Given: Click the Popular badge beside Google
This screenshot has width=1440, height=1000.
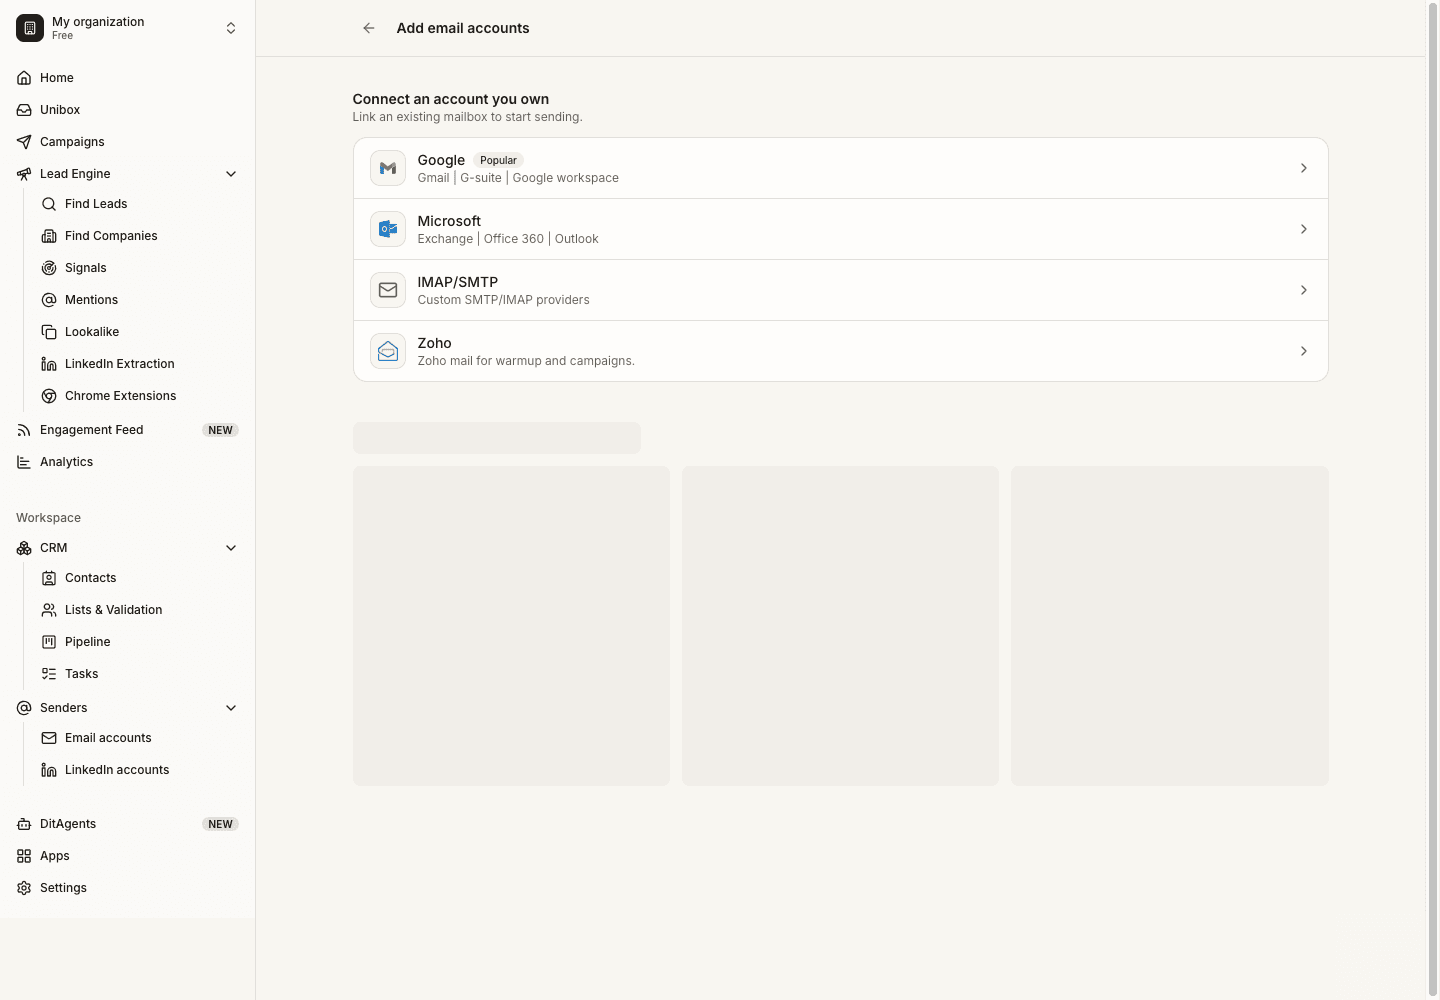Looking at the screenshot, I should pyautogui.click(x=498, y=160).
